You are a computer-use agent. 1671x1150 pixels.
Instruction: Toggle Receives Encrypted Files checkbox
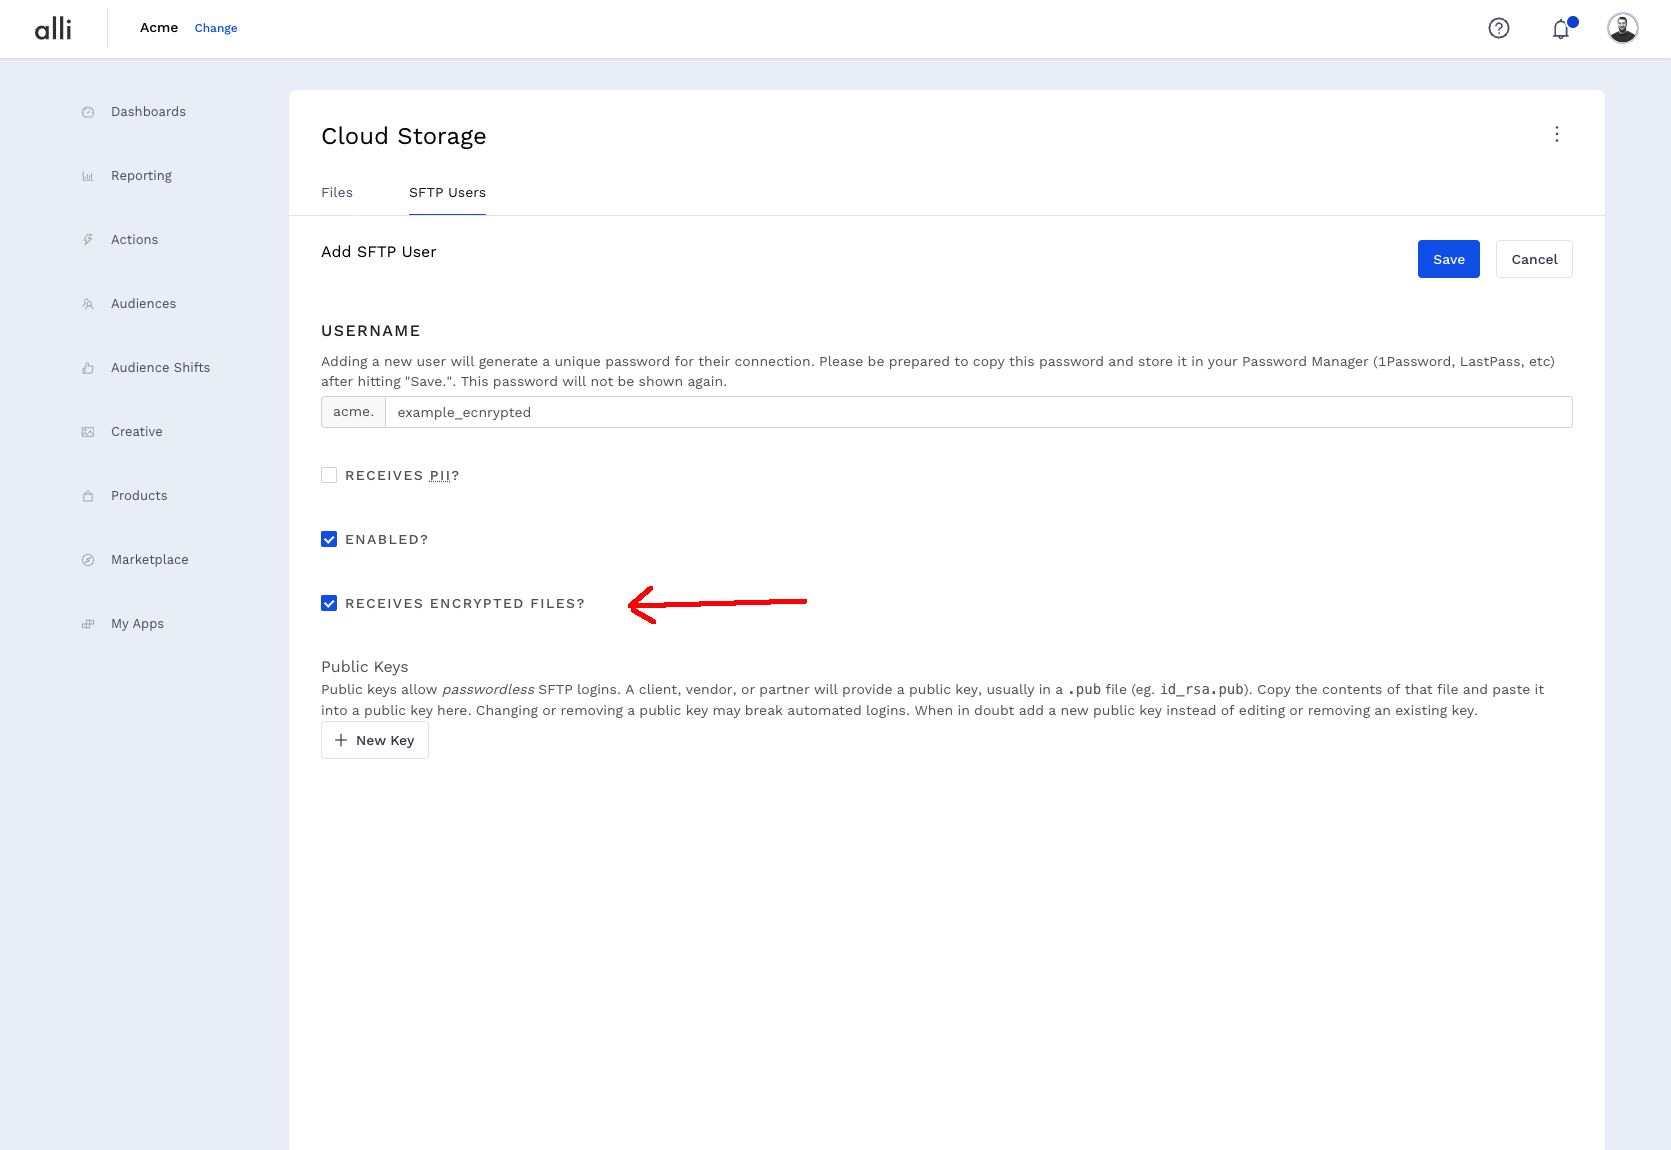tap(329, 603)
